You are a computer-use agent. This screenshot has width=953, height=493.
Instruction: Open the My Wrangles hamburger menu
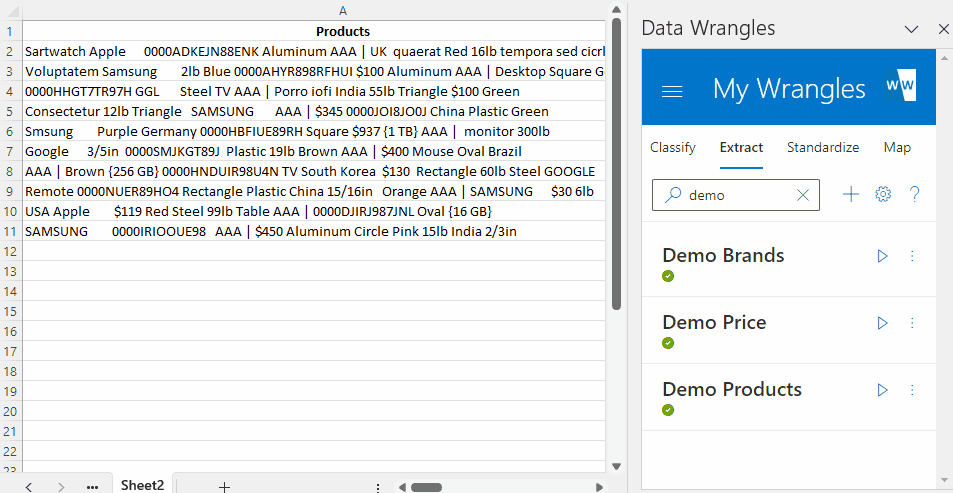click(672, 91)
